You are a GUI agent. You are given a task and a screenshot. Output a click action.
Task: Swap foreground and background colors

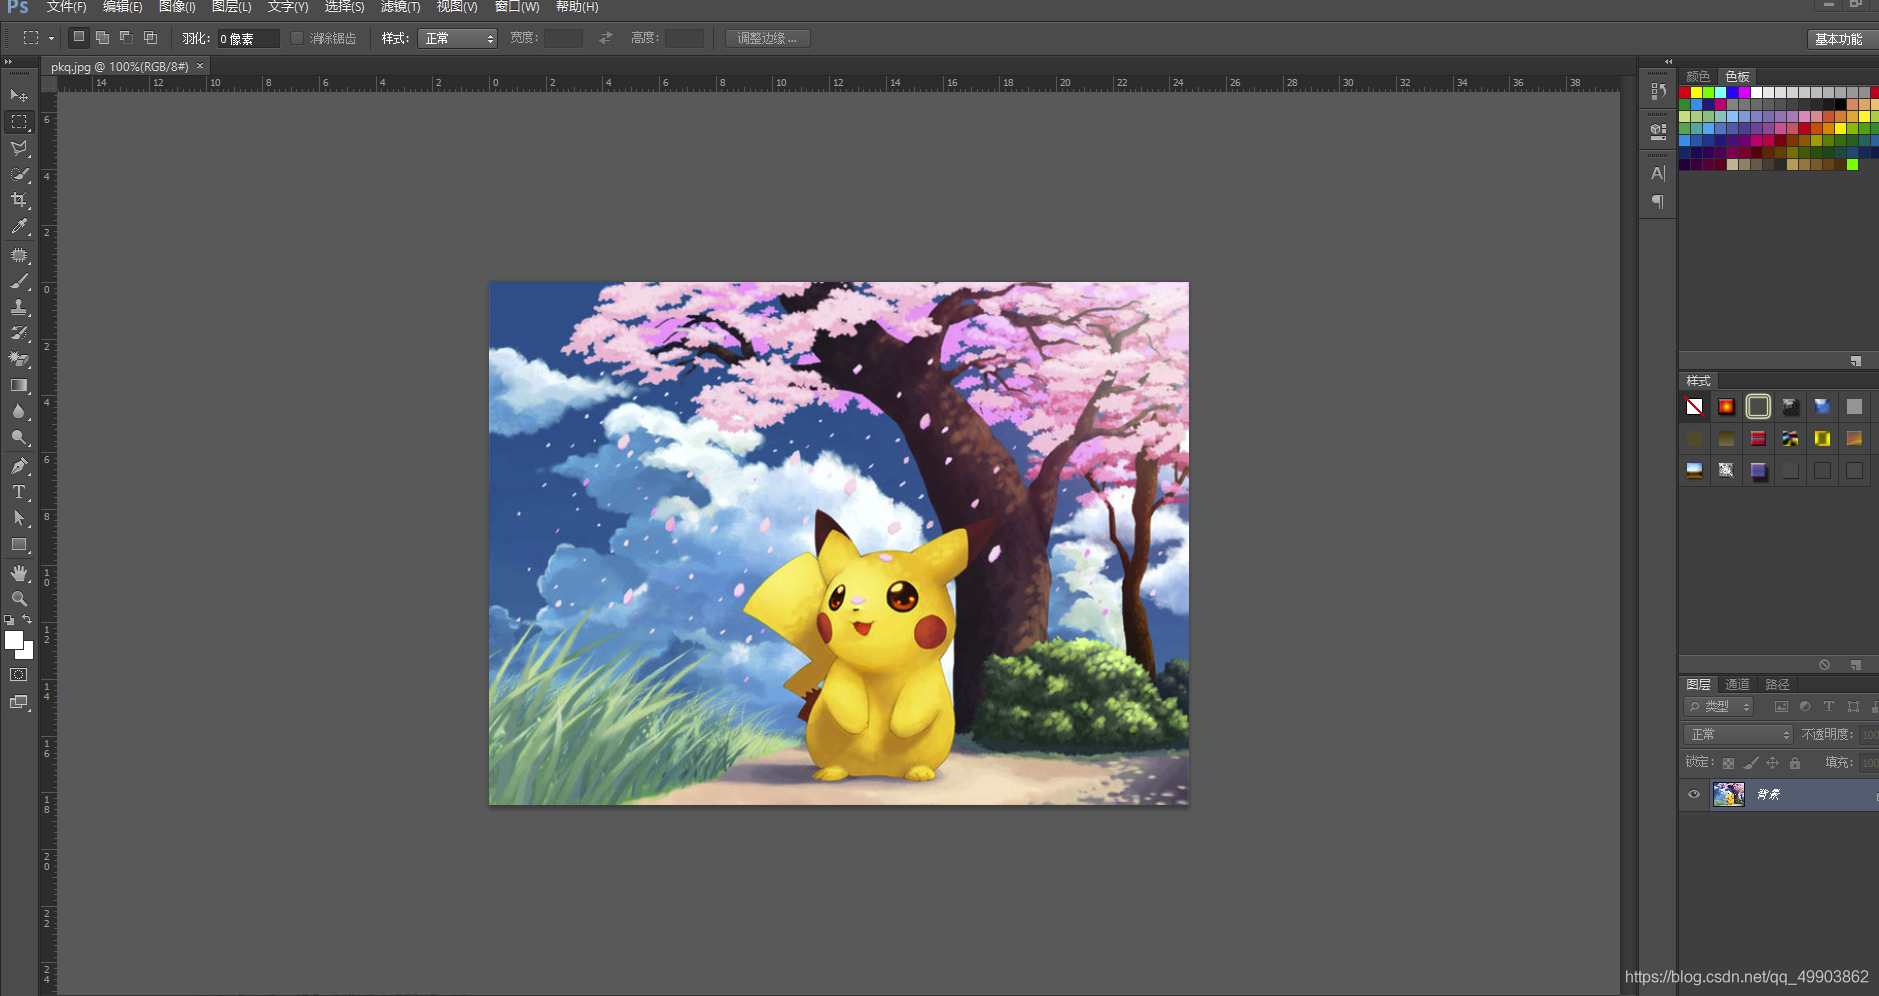(27, 620)
